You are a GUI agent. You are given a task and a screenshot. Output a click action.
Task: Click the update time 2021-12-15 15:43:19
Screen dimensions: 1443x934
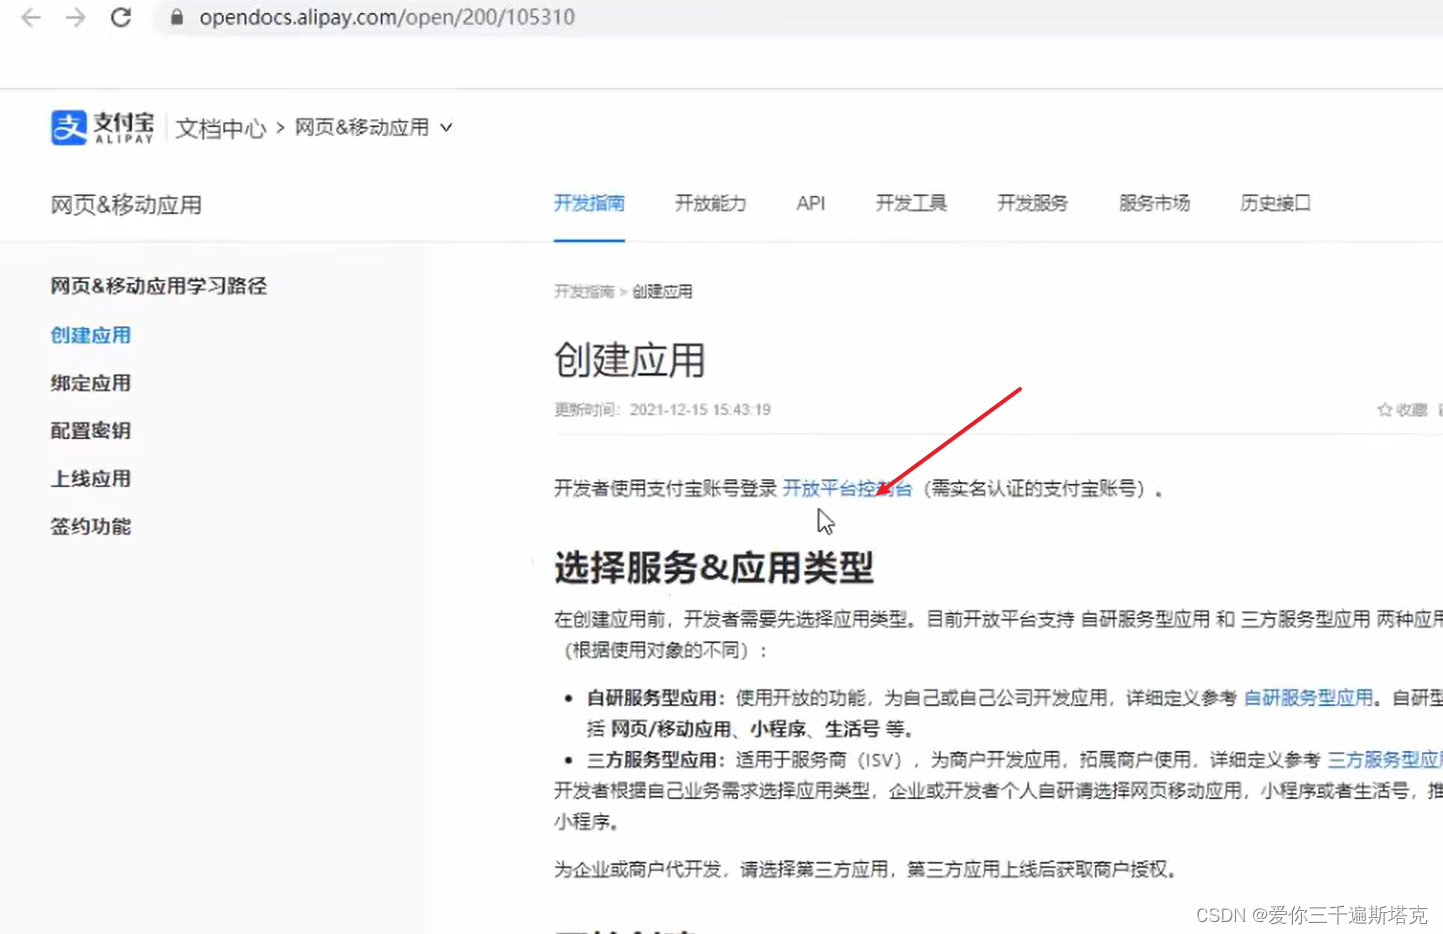pyautogui.click(x=700, y=410)
